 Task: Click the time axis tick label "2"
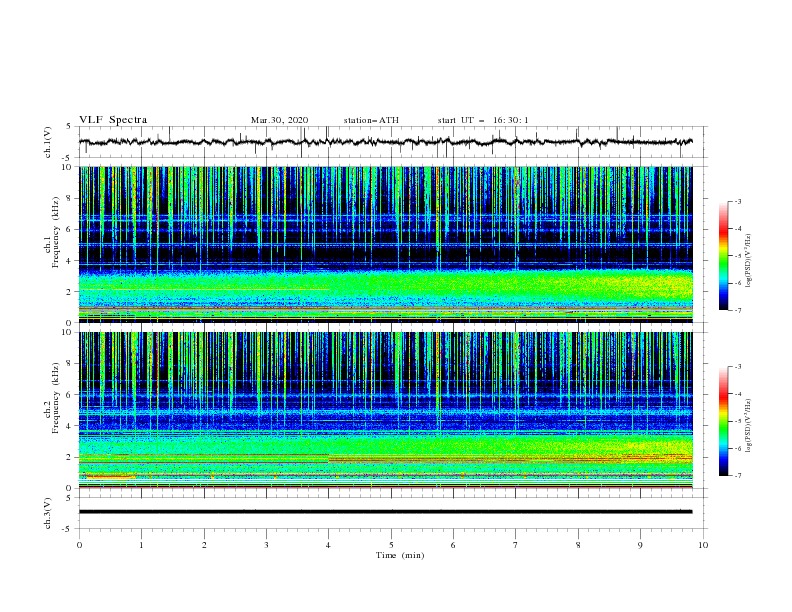(204, 545)
